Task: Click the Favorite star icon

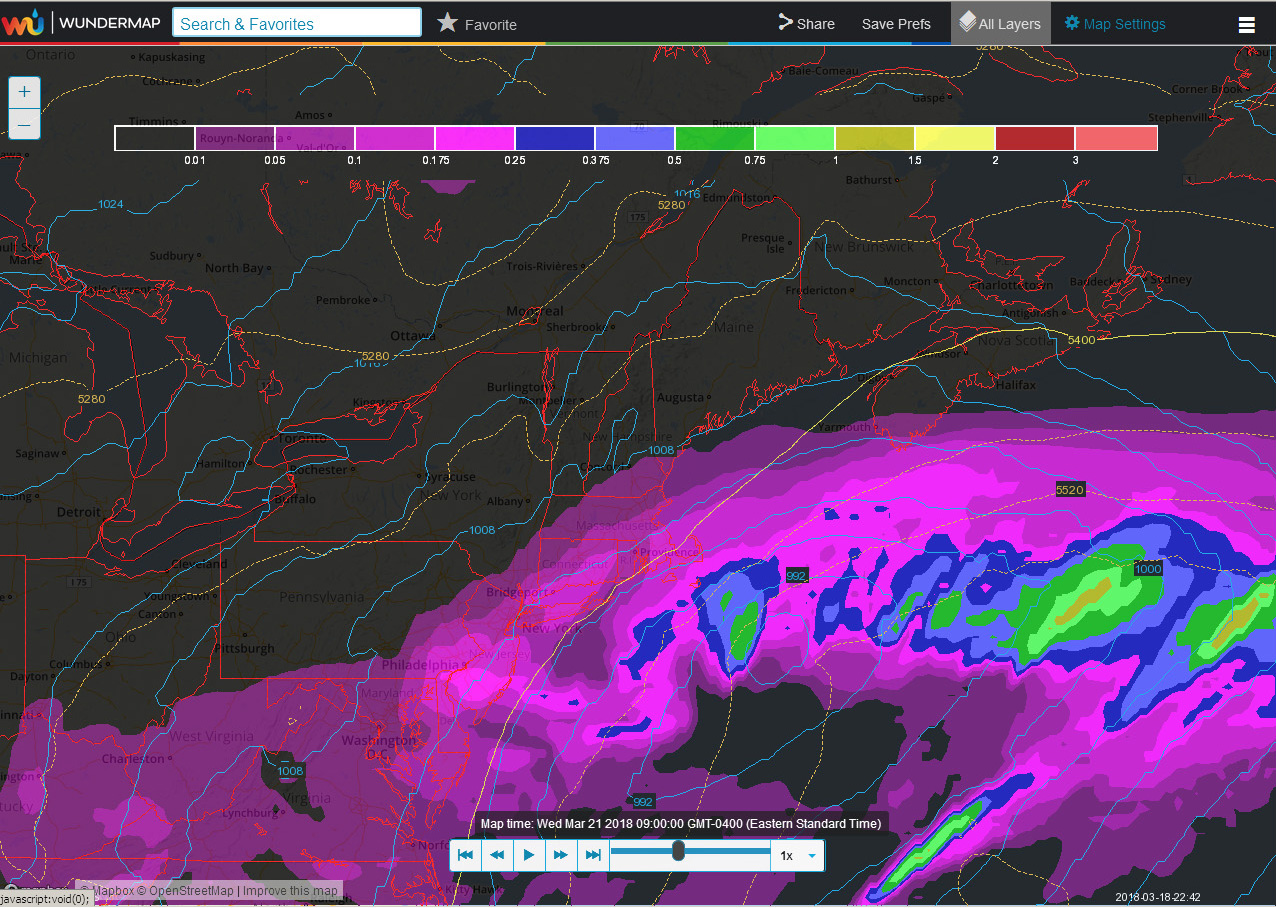Action: (447, 23)
